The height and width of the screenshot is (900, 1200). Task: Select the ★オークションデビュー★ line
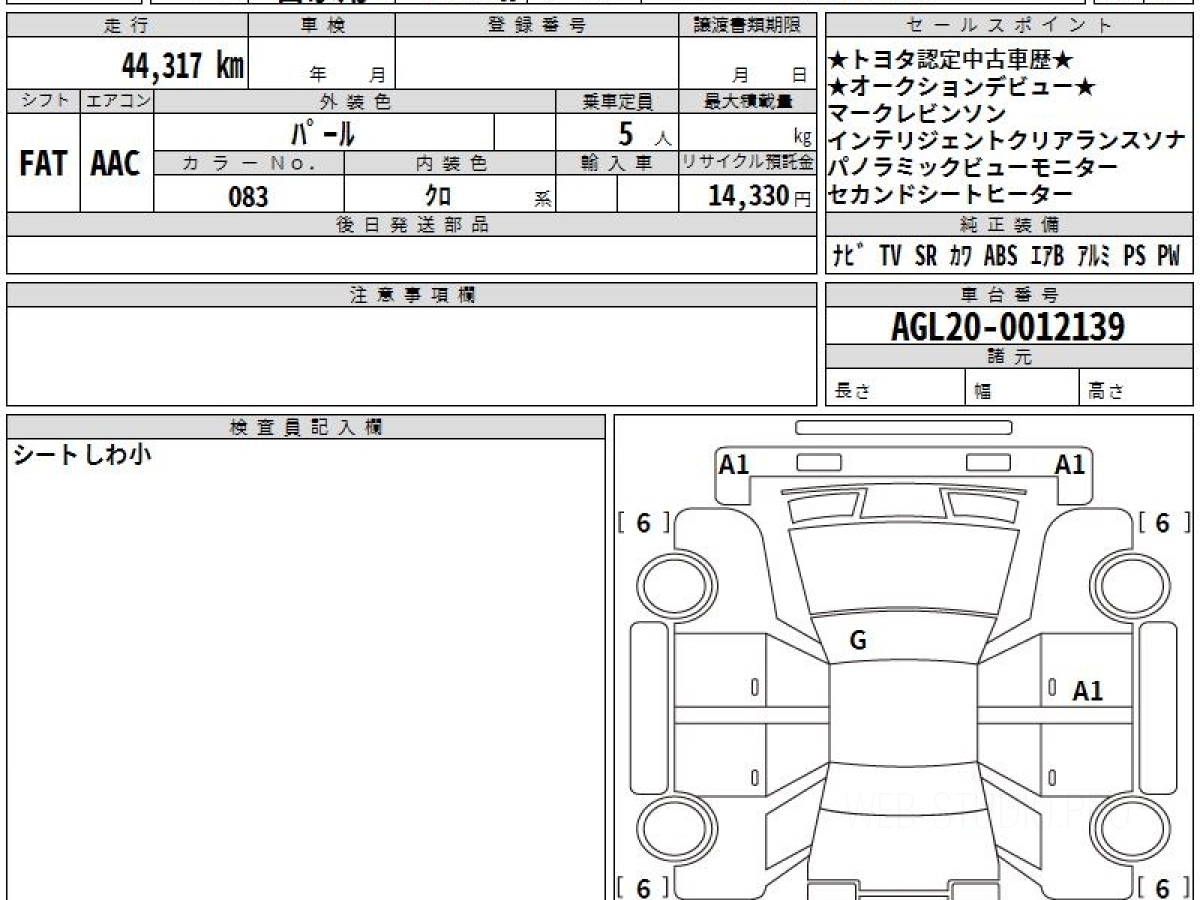point(963,88)
